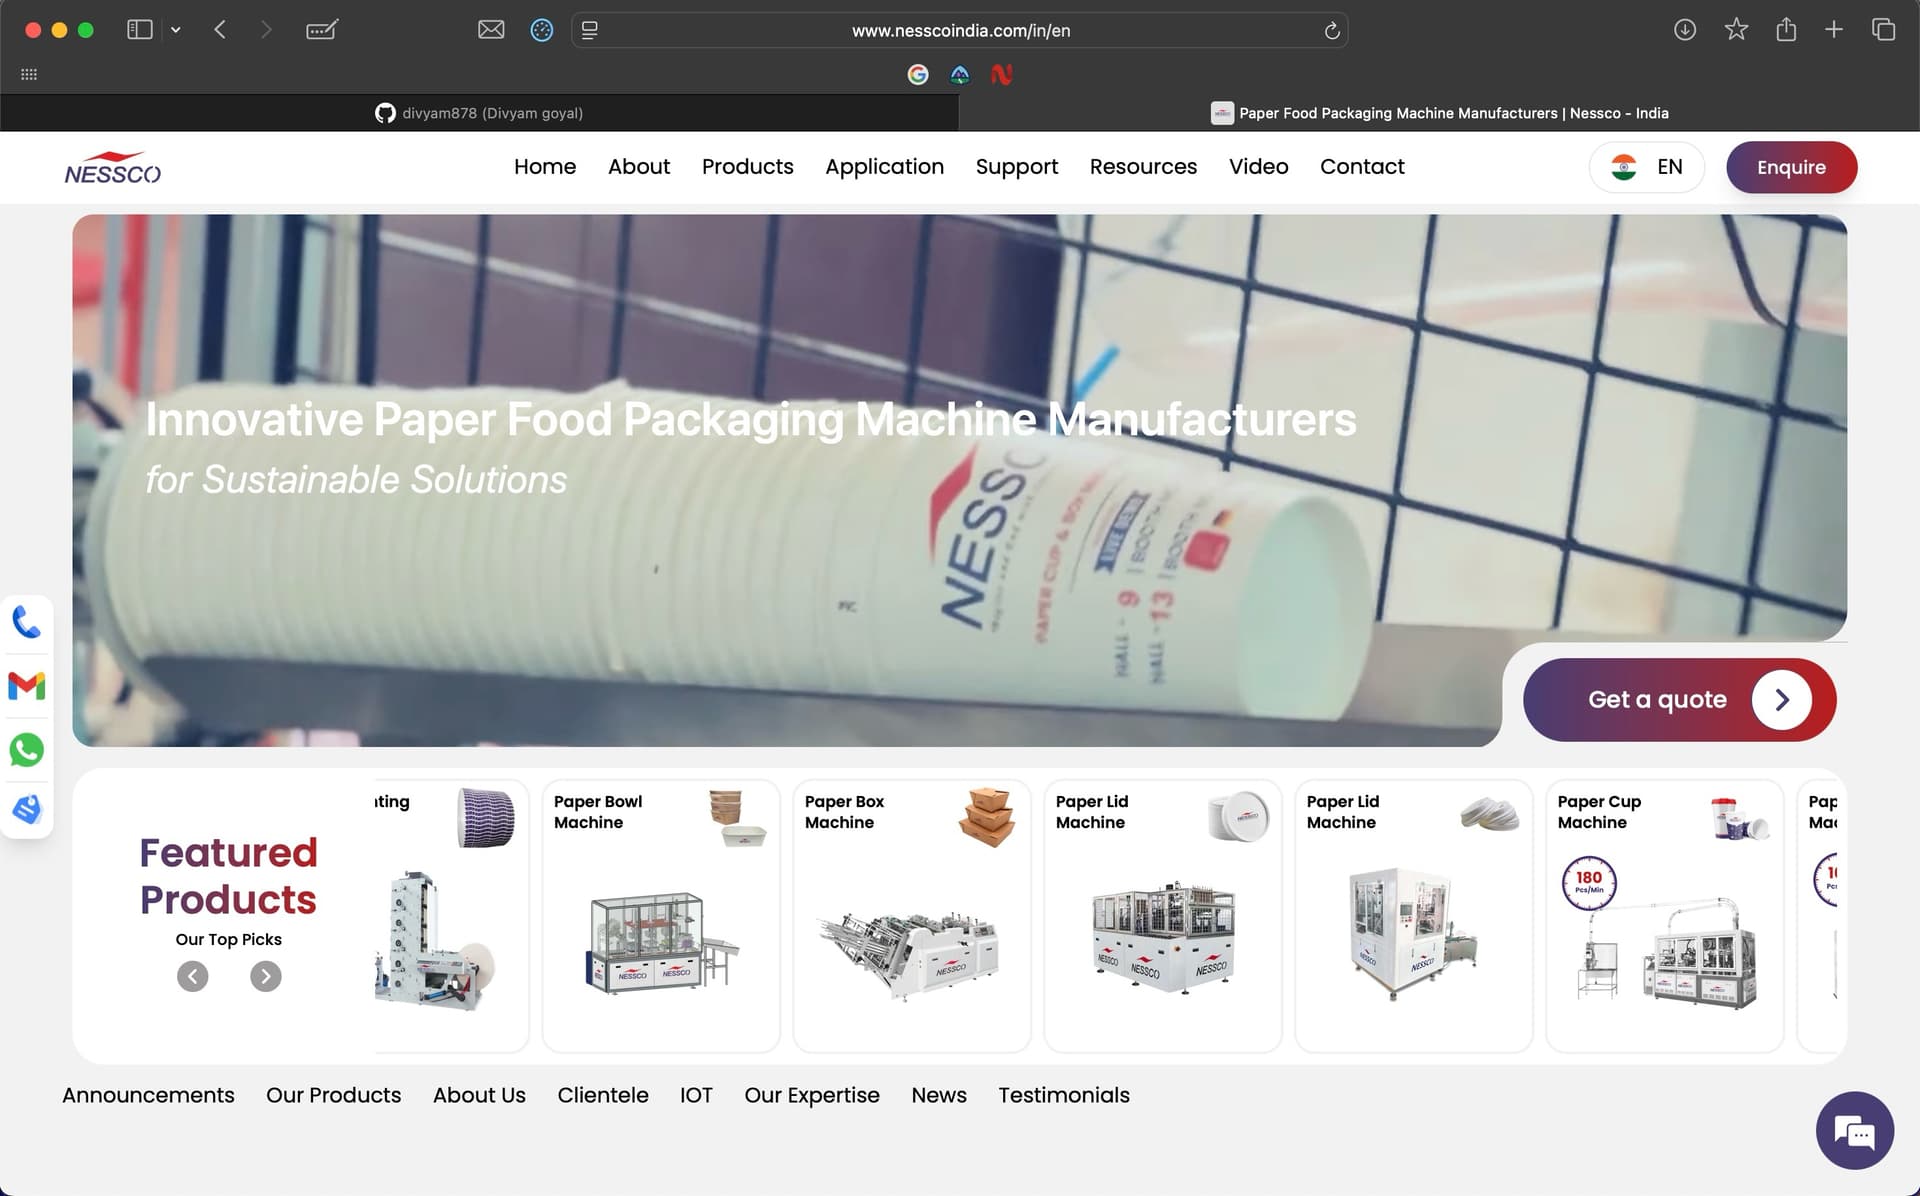Click the blue circular extension icon
The image size is (1920, 1196).
(x=542, y=30)
